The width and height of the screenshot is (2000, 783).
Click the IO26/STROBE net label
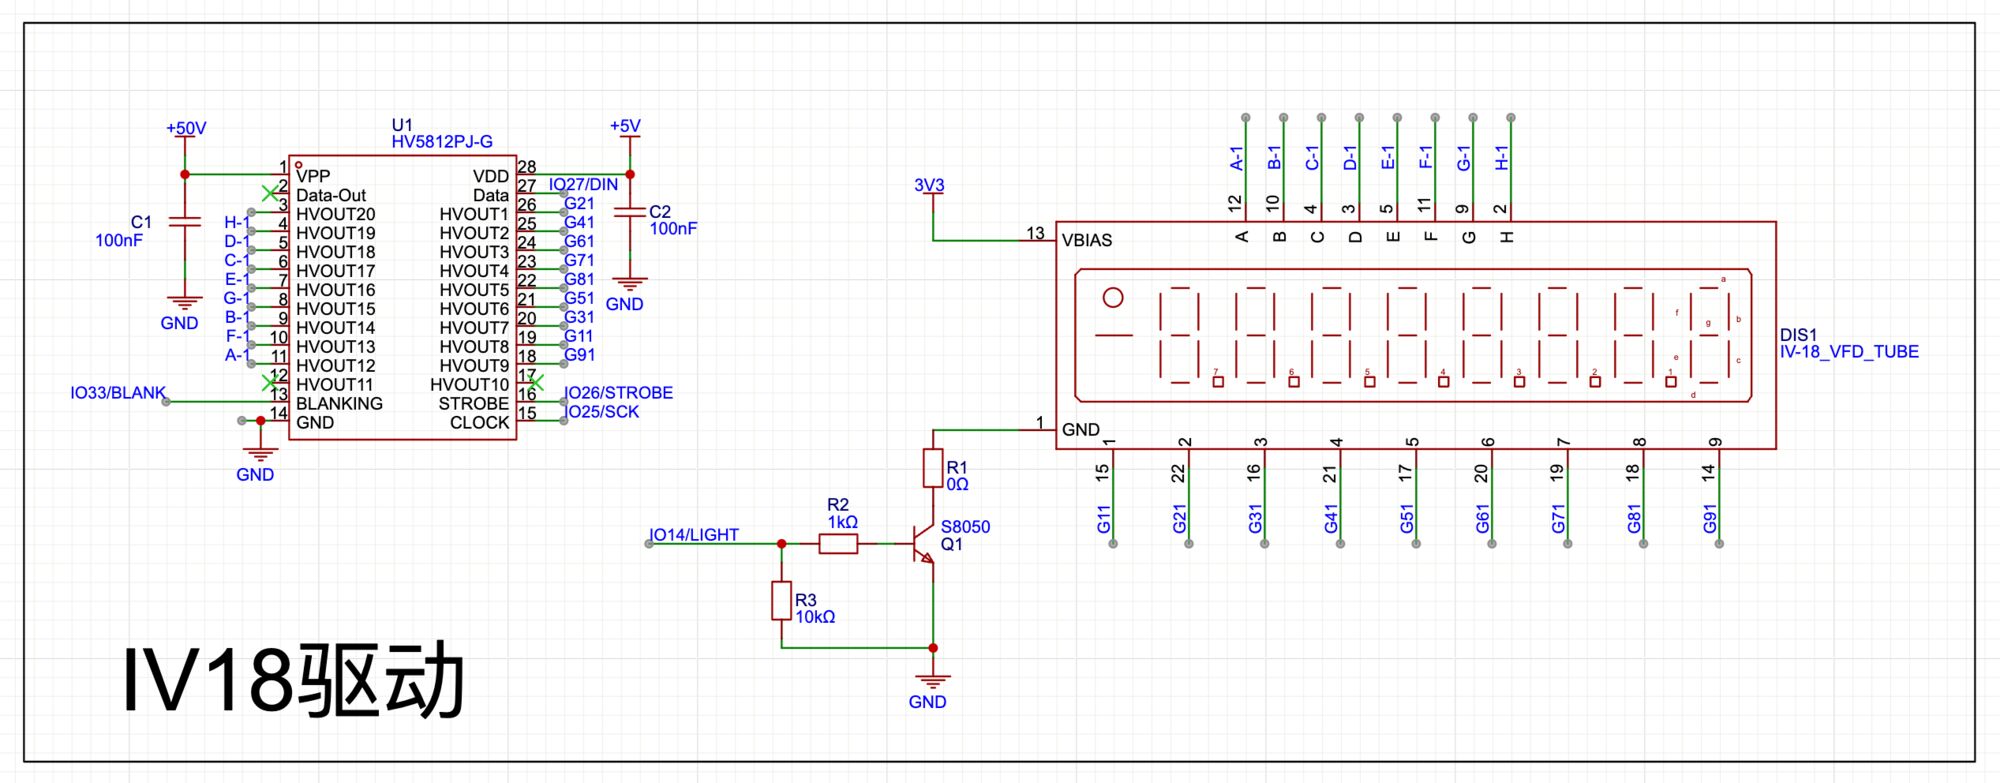point(618,393)
